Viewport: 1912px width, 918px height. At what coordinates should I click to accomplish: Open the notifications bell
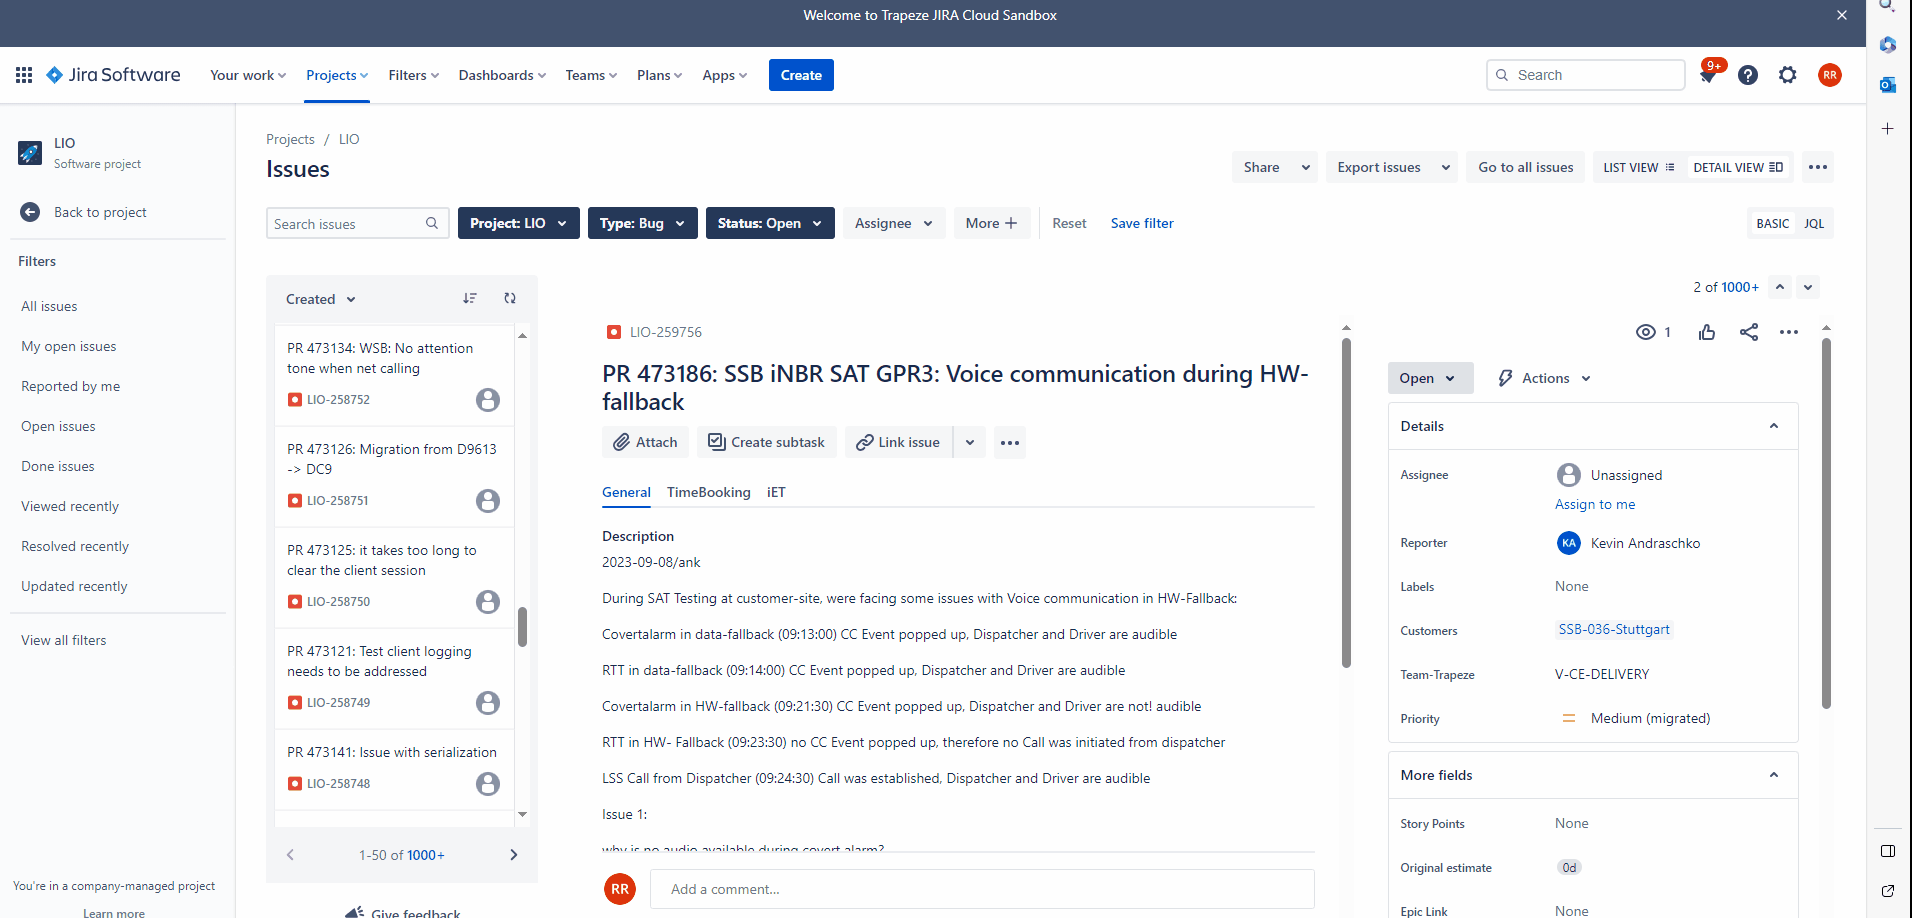pos(1709,75)
